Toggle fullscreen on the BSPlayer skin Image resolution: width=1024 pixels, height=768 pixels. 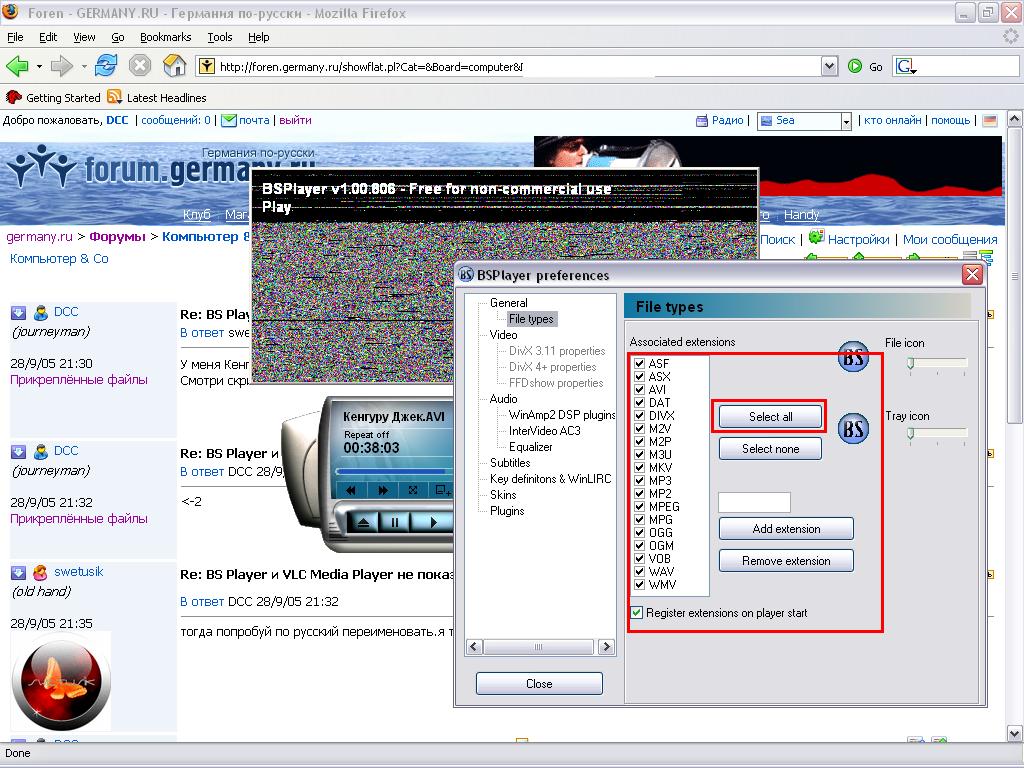[x=413, y=490]
